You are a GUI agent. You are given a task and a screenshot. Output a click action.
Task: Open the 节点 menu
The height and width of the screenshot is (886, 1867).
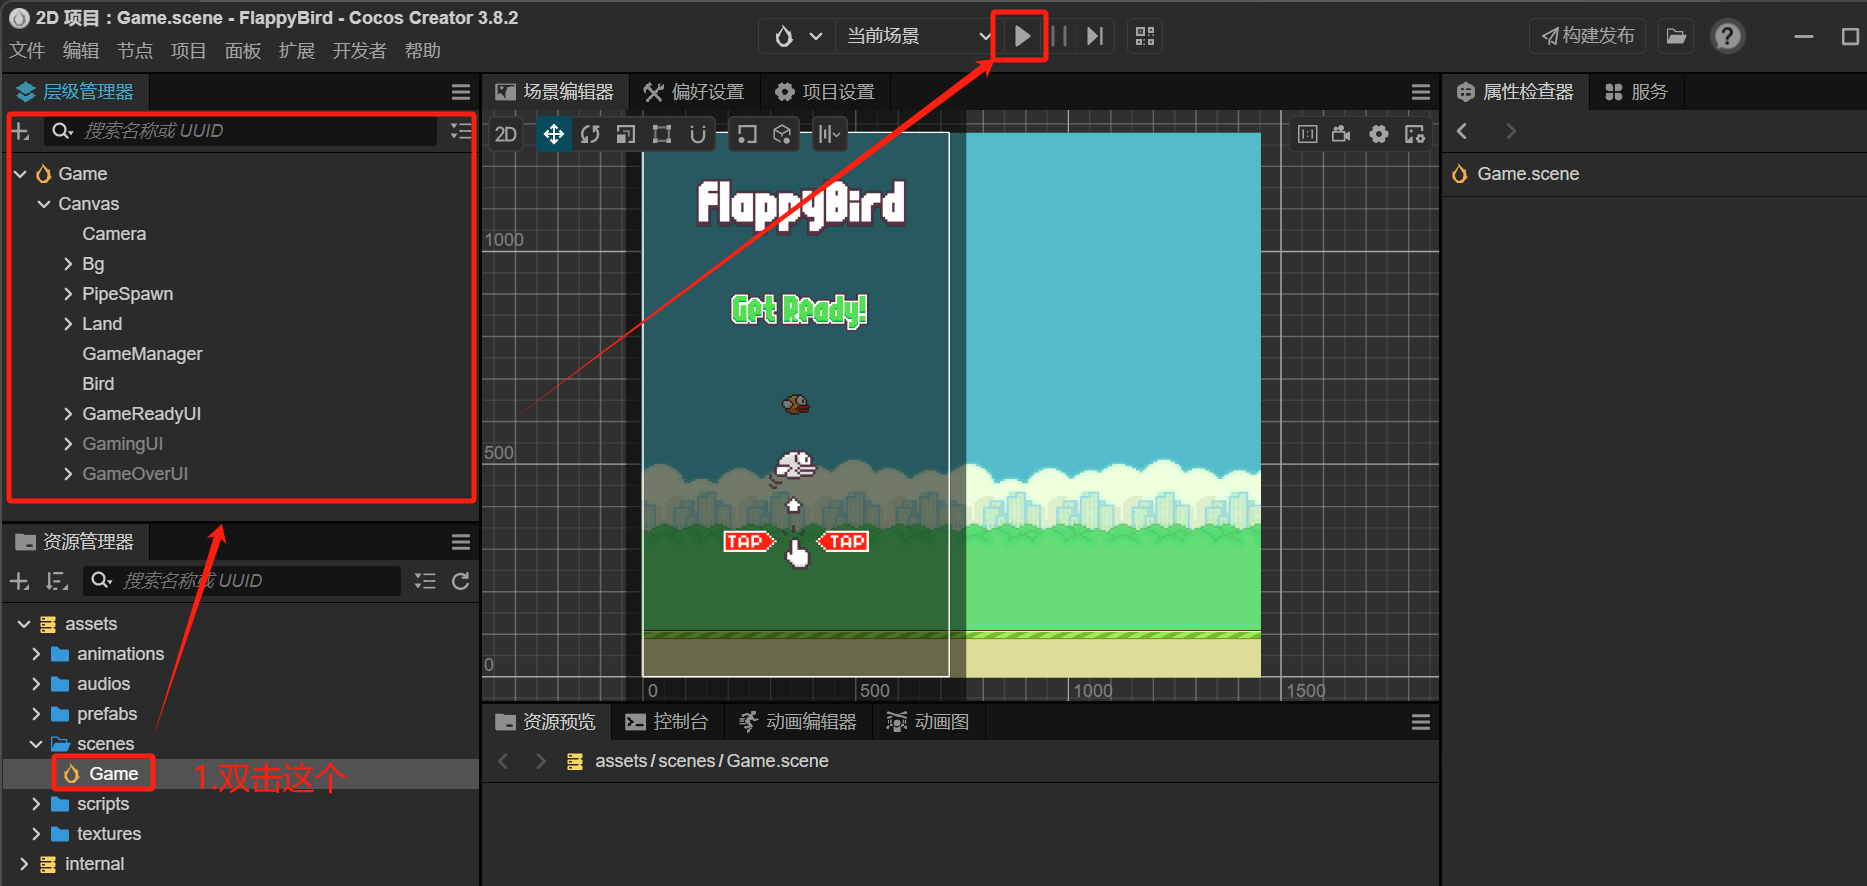(x=135, y=51)
